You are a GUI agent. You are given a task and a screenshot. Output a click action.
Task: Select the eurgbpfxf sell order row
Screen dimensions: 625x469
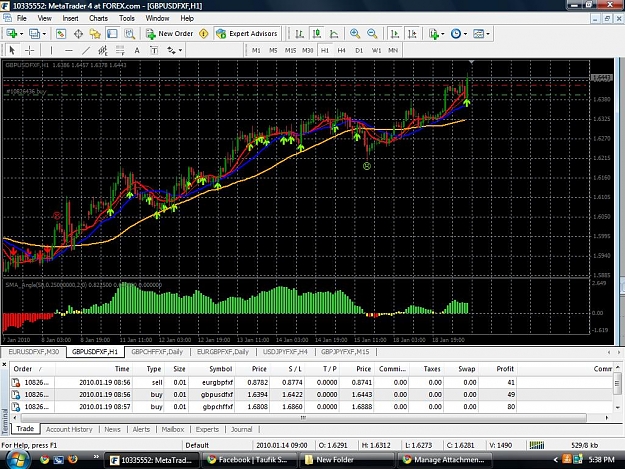(311, 383)
